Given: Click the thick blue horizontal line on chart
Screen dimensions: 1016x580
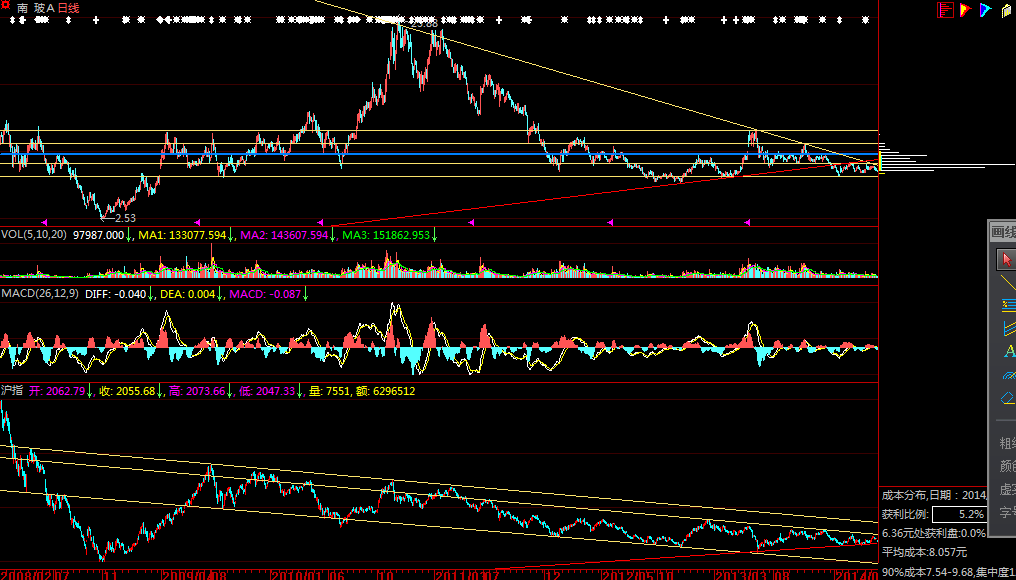Looking at the screenshot, I should pyautogui.click(x=400, y=155).
